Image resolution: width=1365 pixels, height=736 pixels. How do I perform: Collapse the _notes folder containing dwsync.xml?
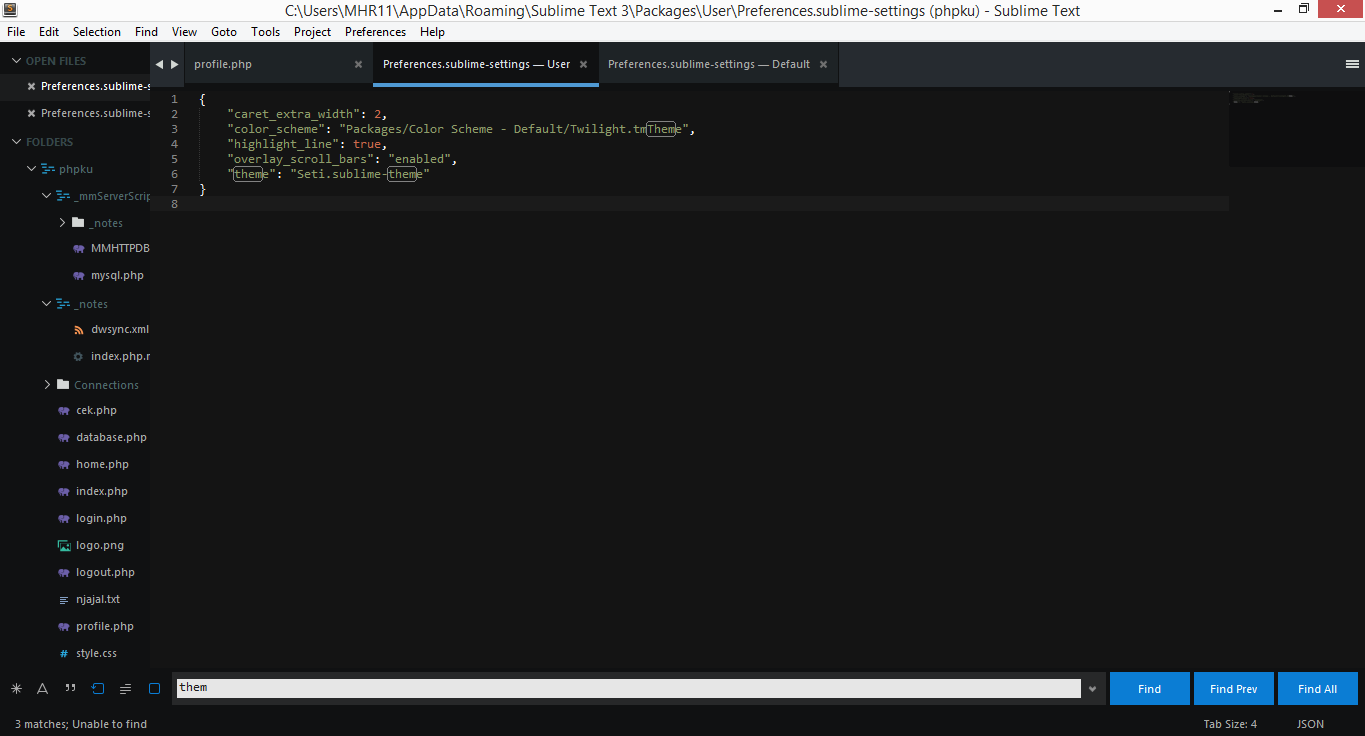(46, 304)
